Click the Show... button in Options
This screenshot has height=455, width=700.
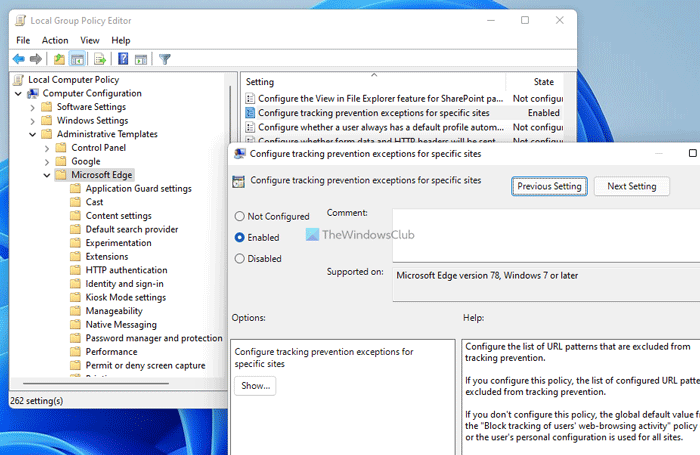[x=255, y=386]
